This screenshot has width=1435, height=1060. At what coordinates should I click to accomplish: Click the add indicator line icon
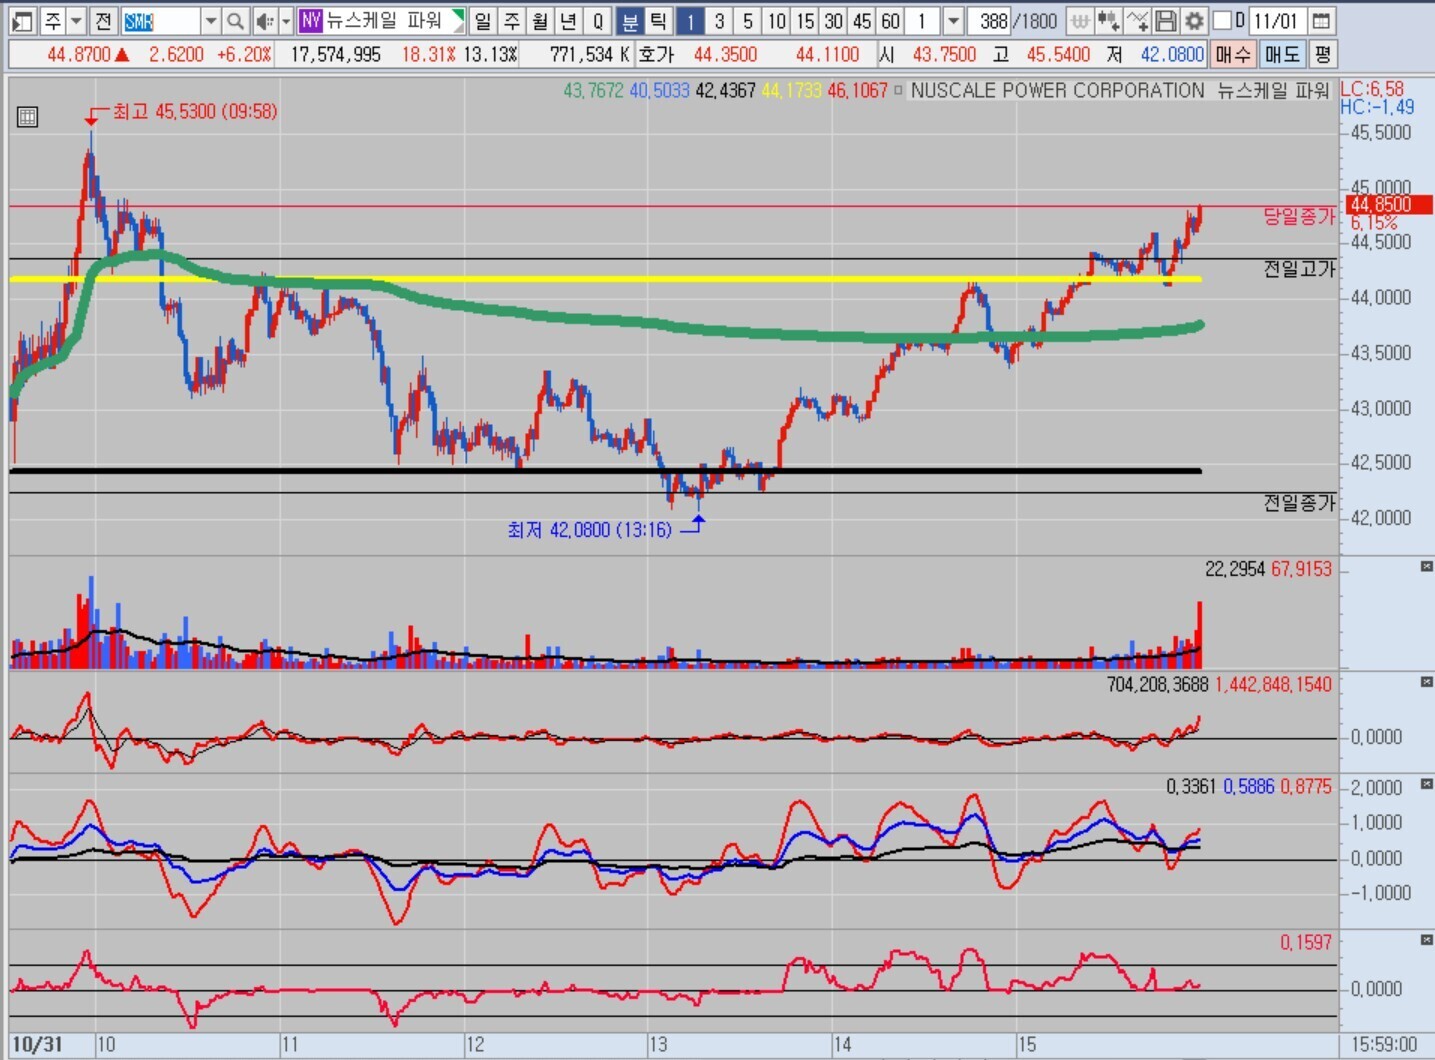[1137, 21]
